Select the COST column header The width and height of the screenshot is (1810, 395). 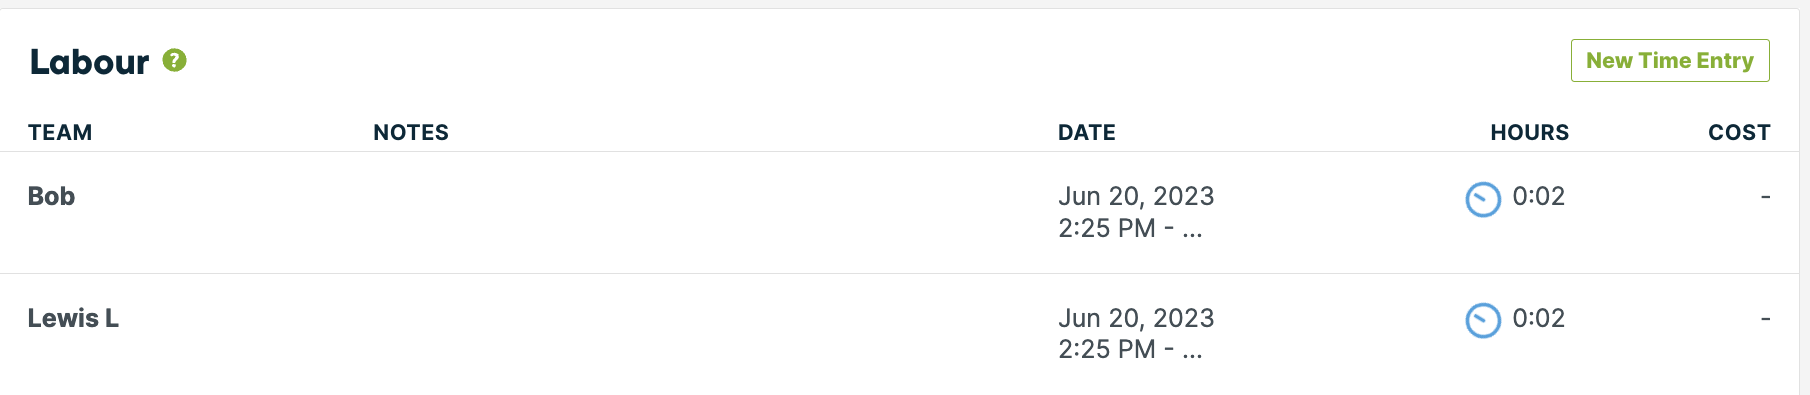click(1739, 132)
